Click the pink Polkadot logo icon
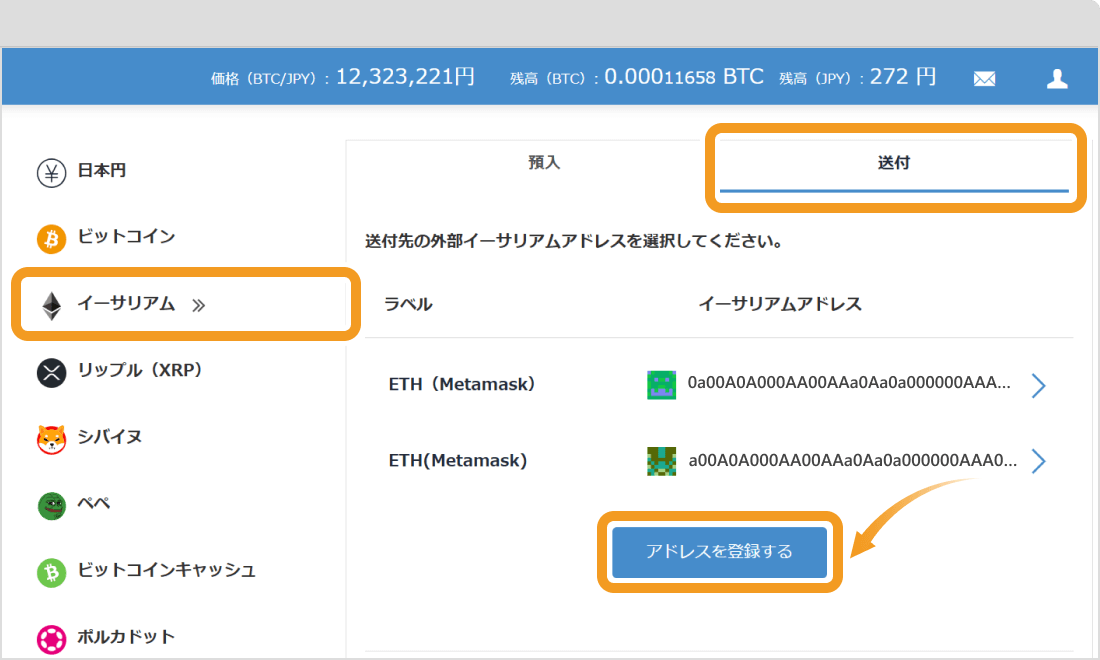This screenshot has width=1100, height=660. click(x=51, y=639)
